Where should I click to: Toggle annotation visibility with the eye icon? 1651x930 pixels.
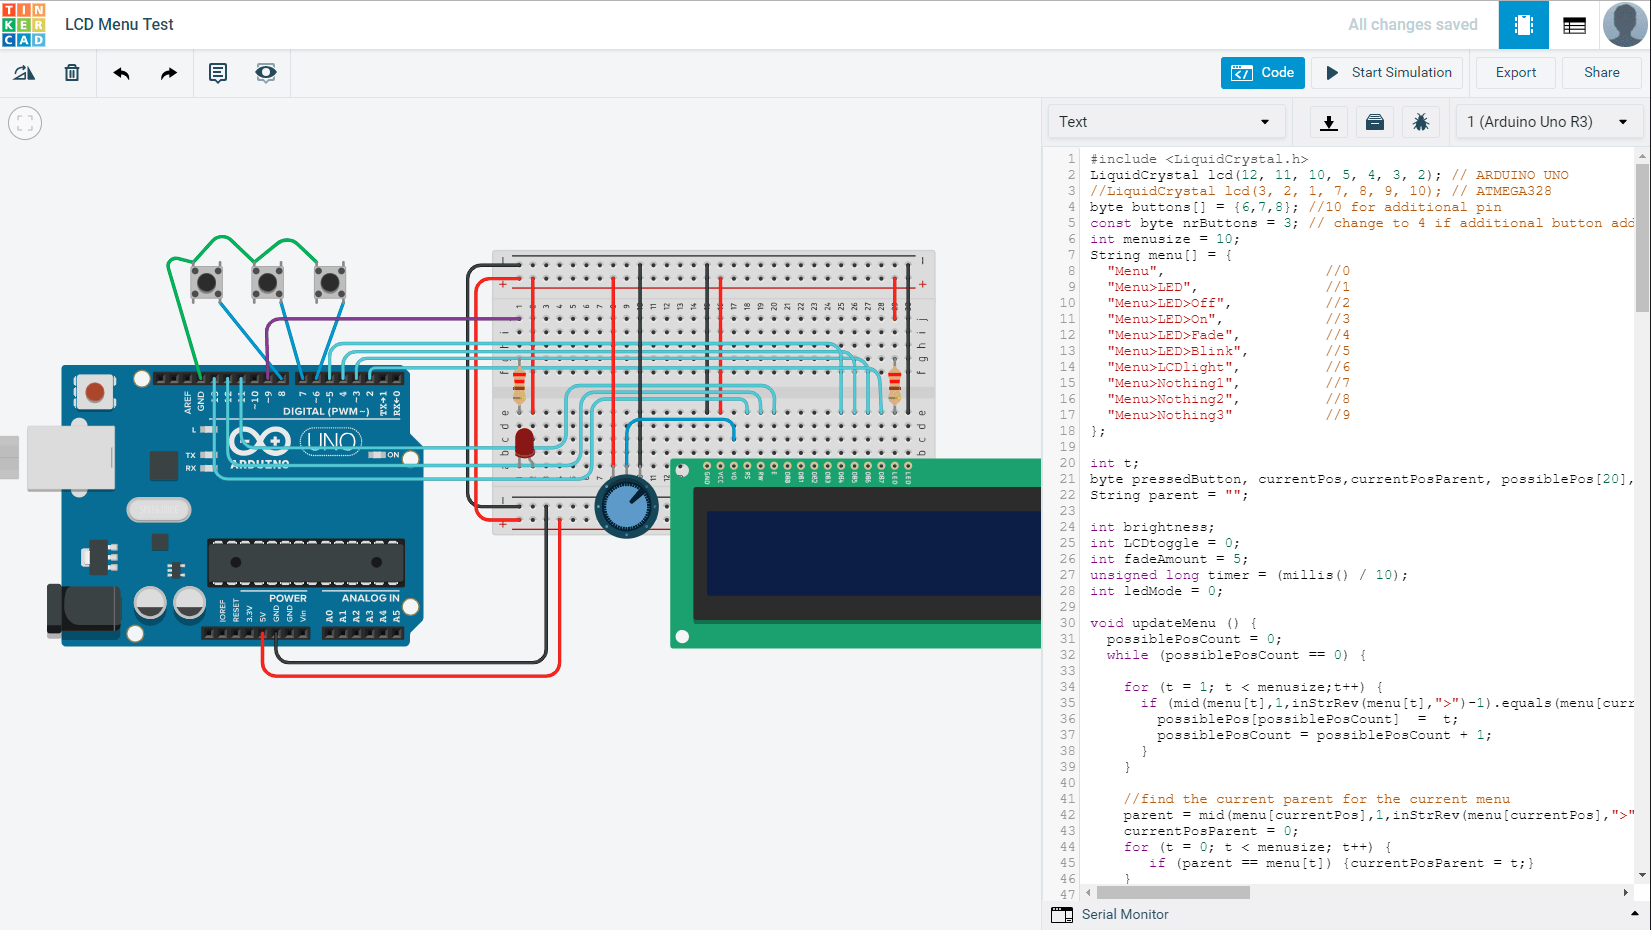click(265, 72)
